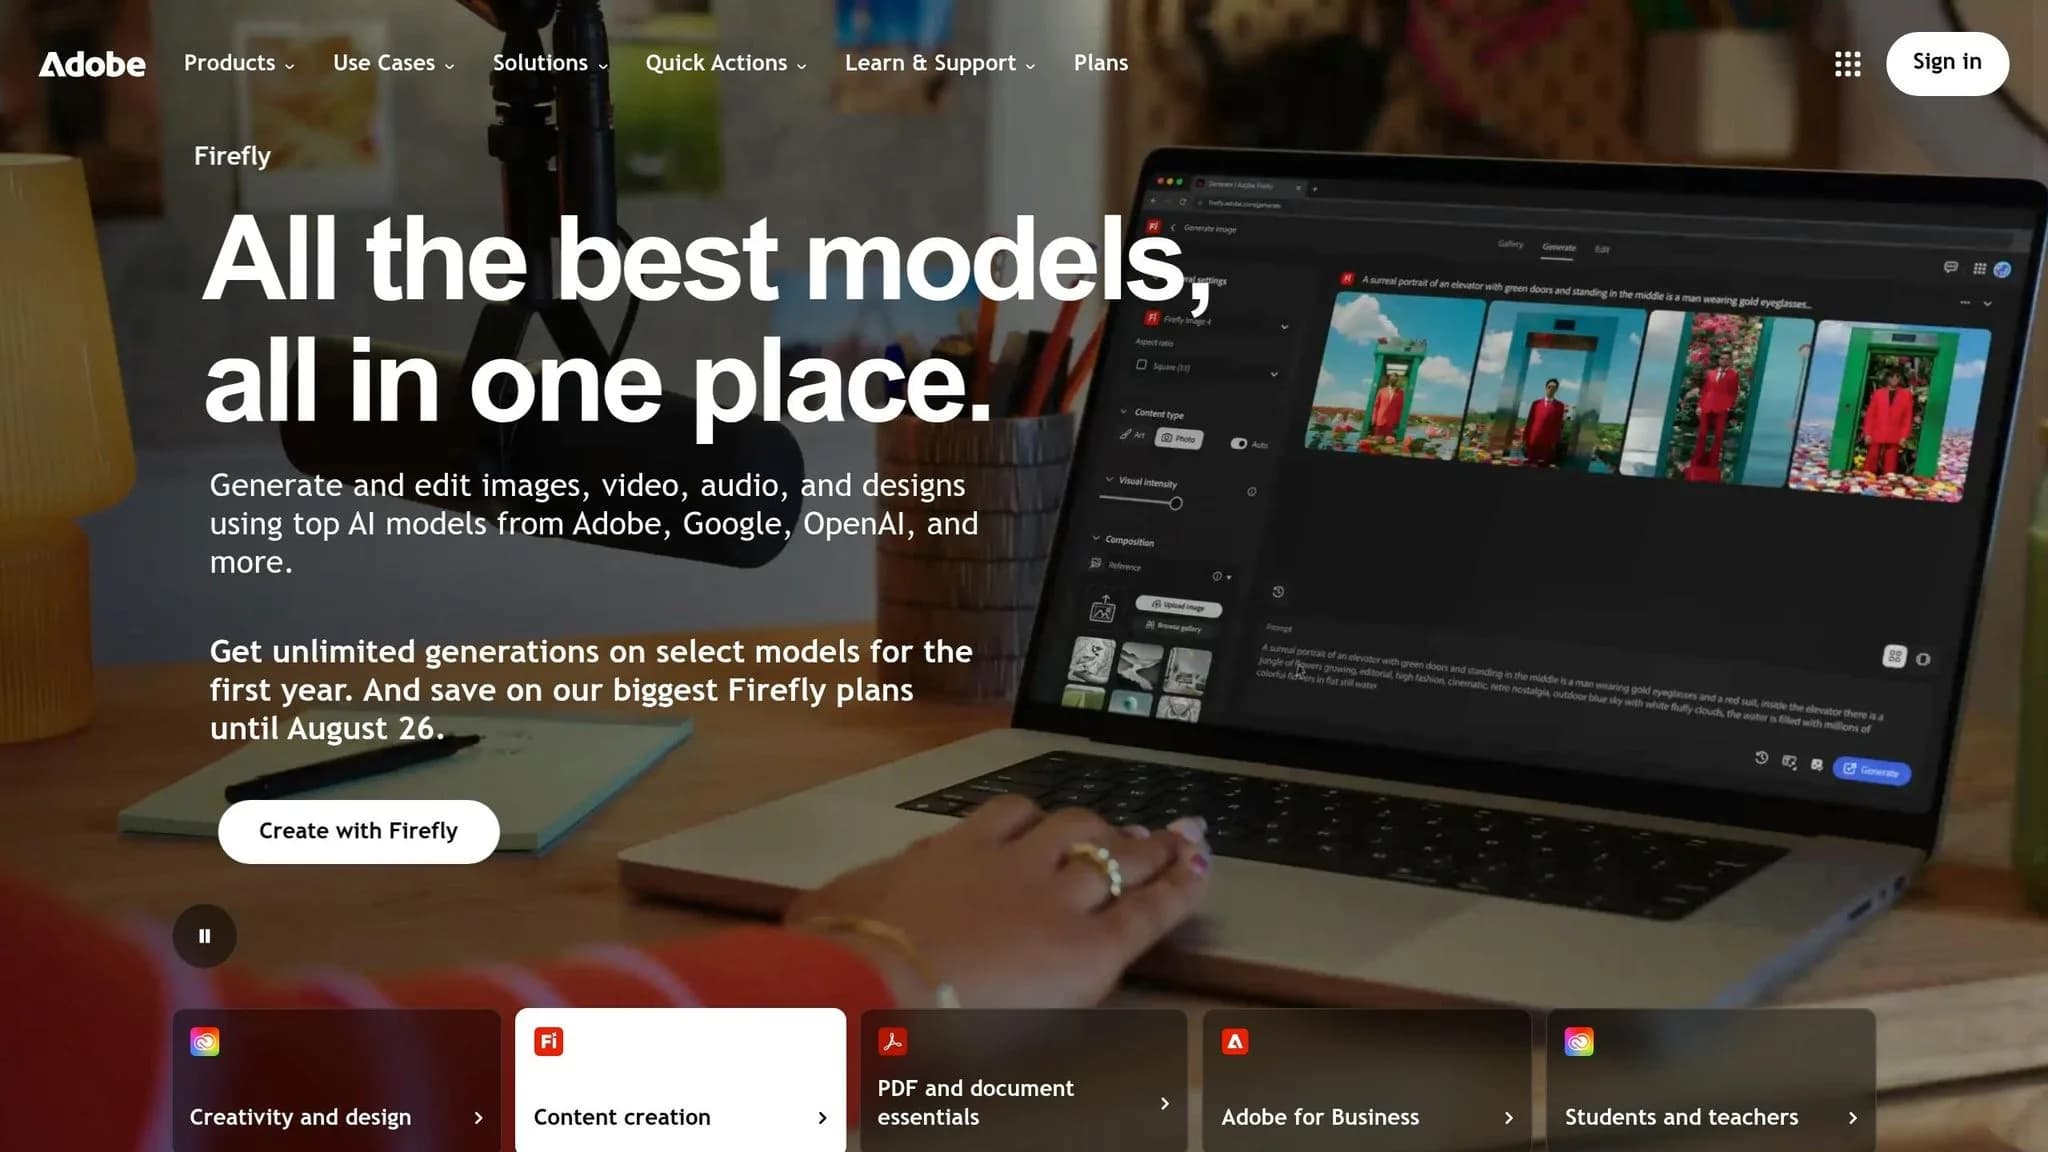This screenshot has height=1152, width=2048.
Task: Select the PDF and document essentials card
Action: (1024, 1080)
